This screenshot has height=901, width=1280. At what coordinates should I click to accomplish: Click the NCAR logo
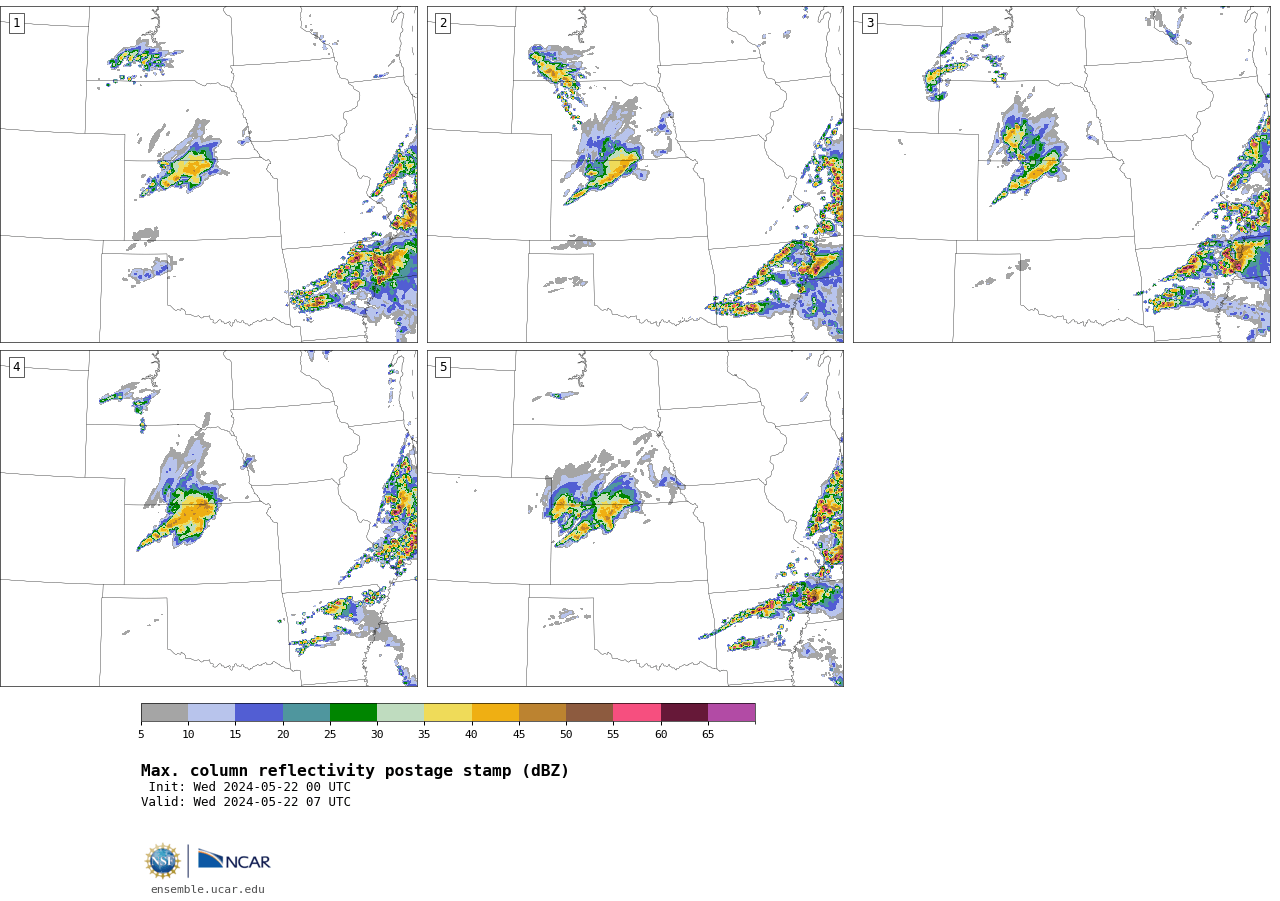(234, 860)
